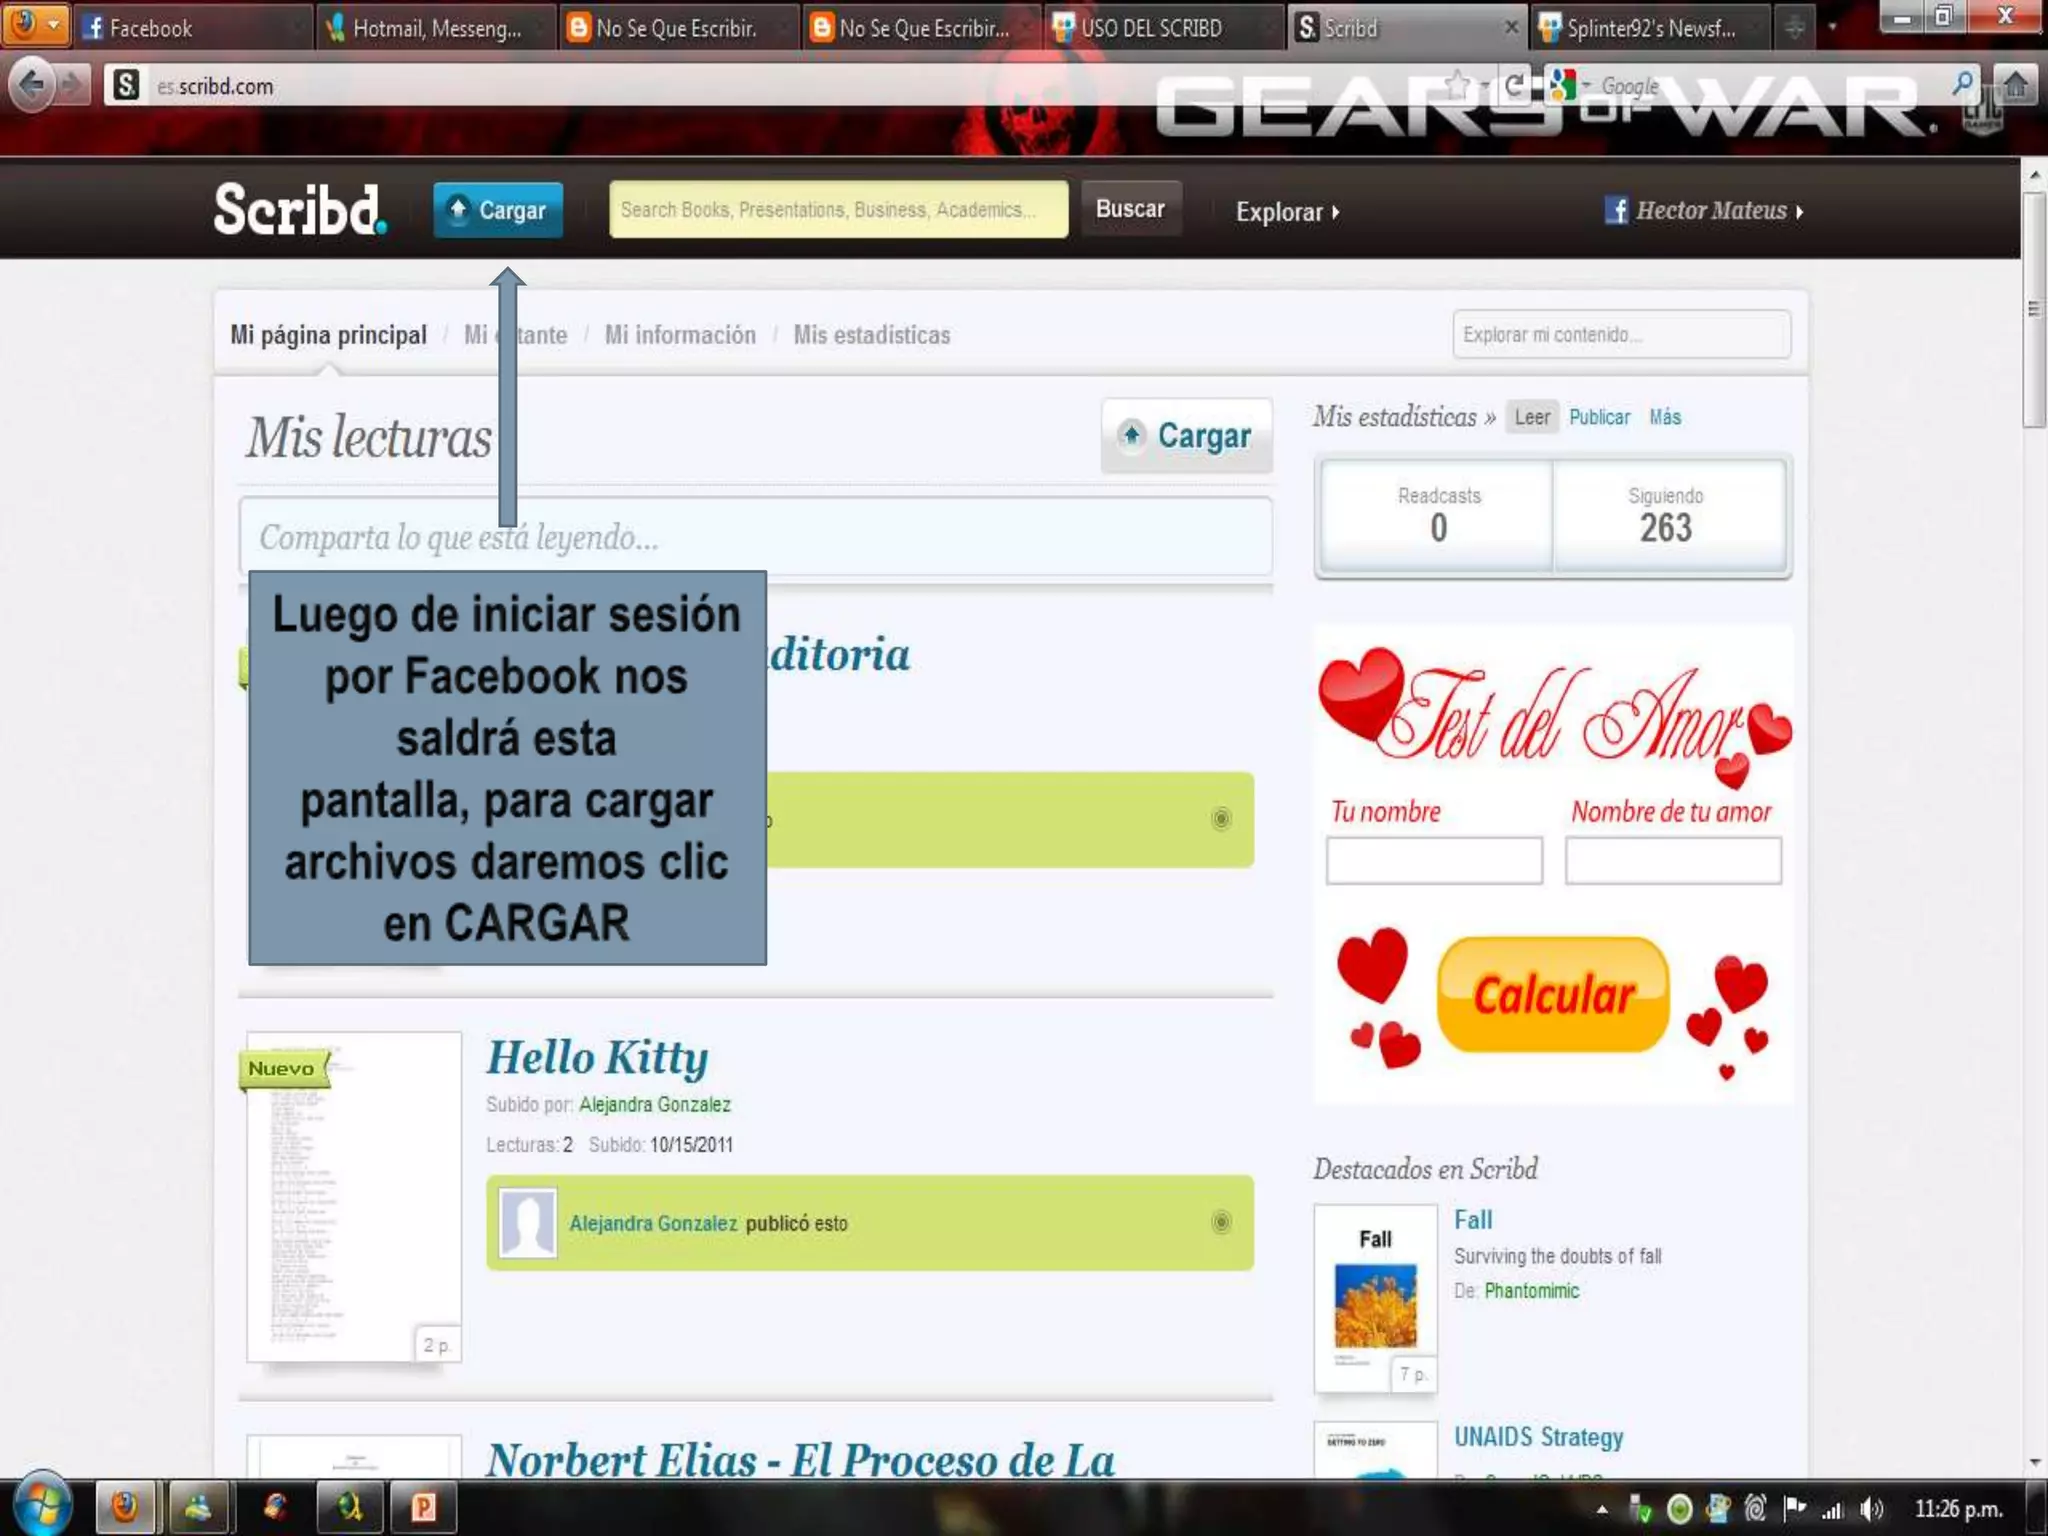Viewport: 2048px width, 1536px height.
Task: Open the Splinter92's Newsfeed tab
Action: (1652, 28)
